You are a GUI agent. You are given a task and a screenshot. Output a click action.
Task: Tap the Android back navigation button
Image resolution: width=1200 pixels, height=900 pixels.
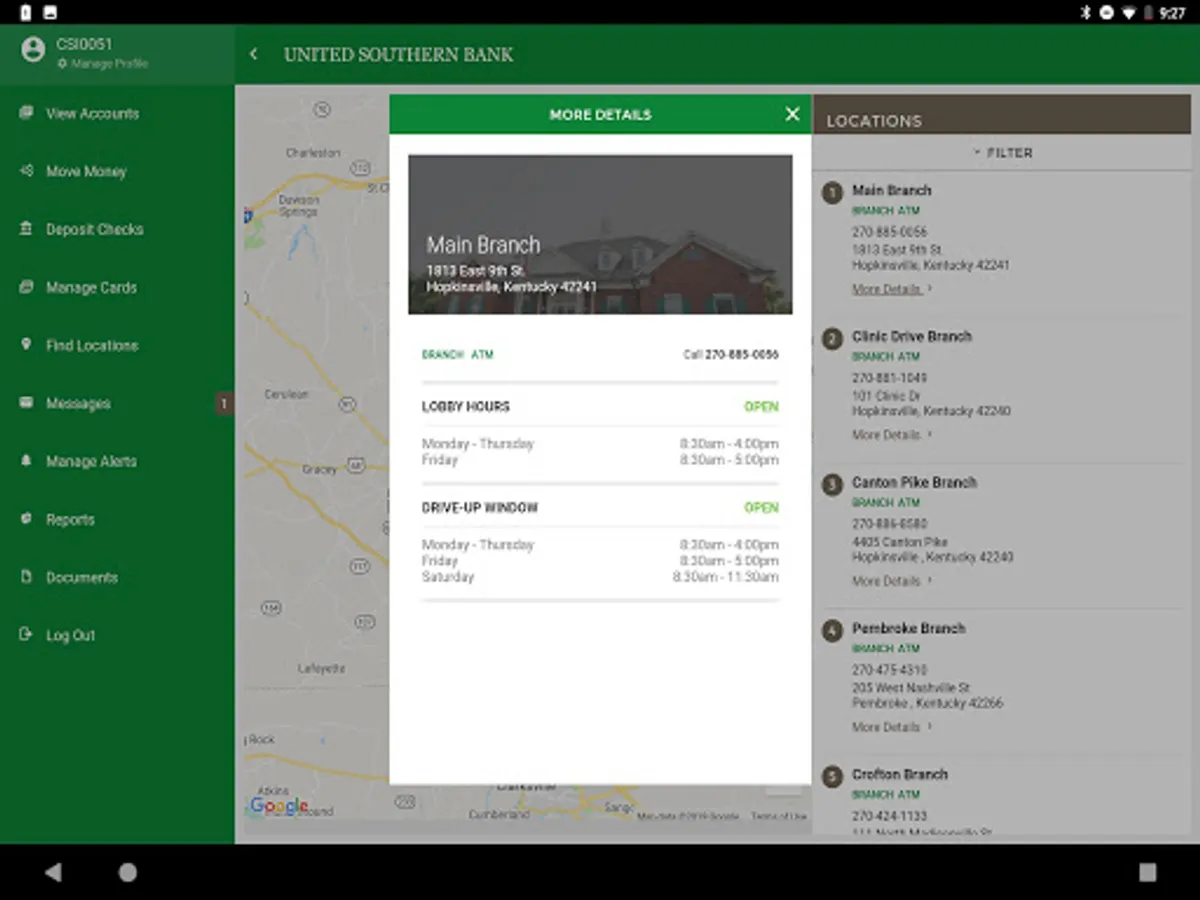click(x=53, y=872)
